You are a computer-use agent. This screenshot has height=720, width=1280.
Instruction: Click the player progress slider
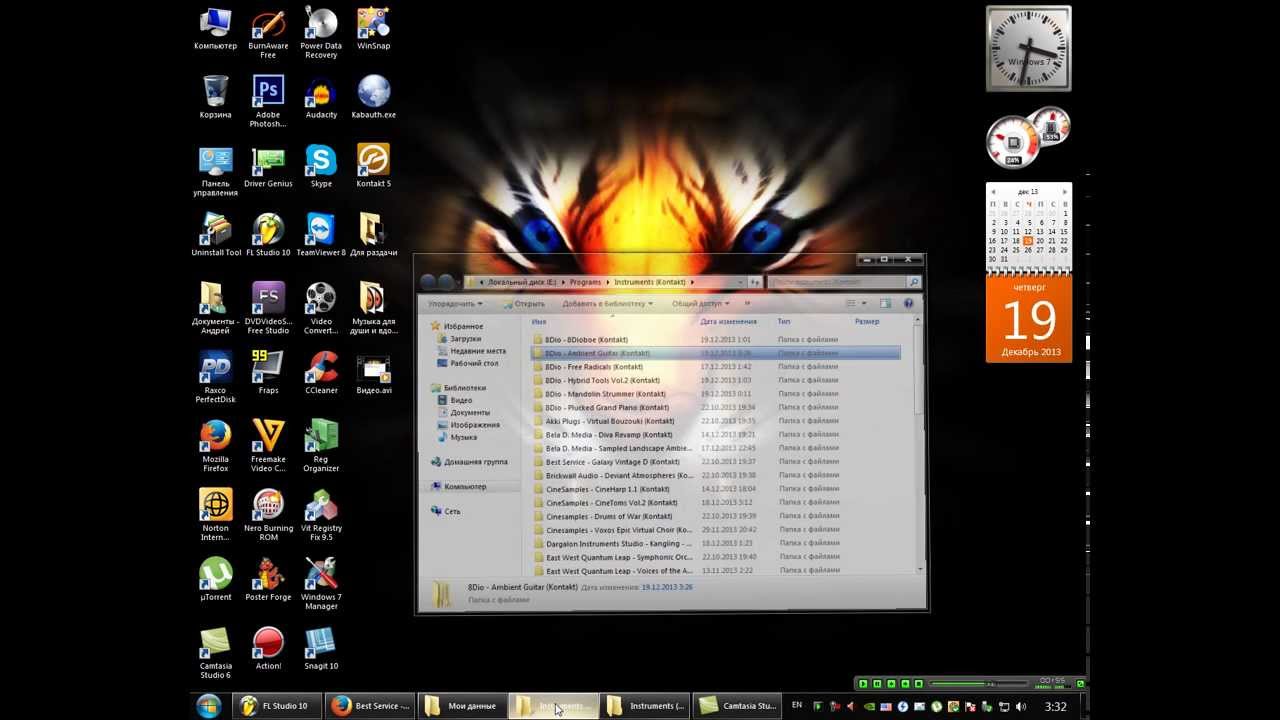(x=978, y=684)
